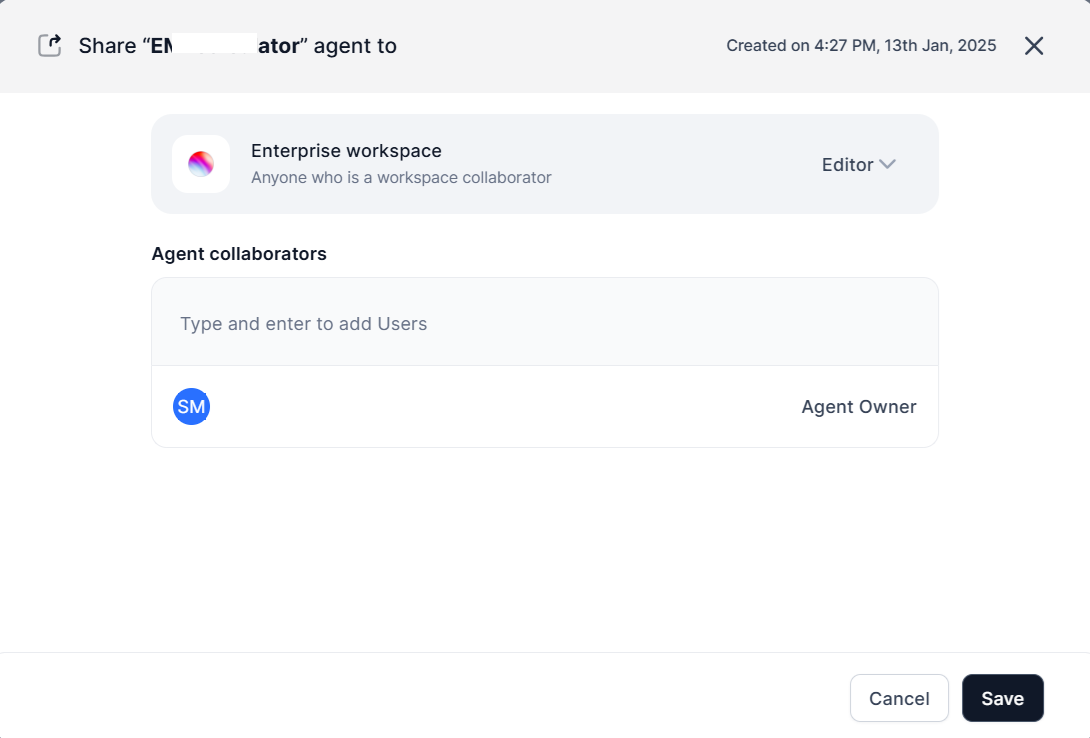Click the SM avatar in agent collaborators
This screenshot has width=1090, height=738.
pyautogui.click(x=191, y=406)
